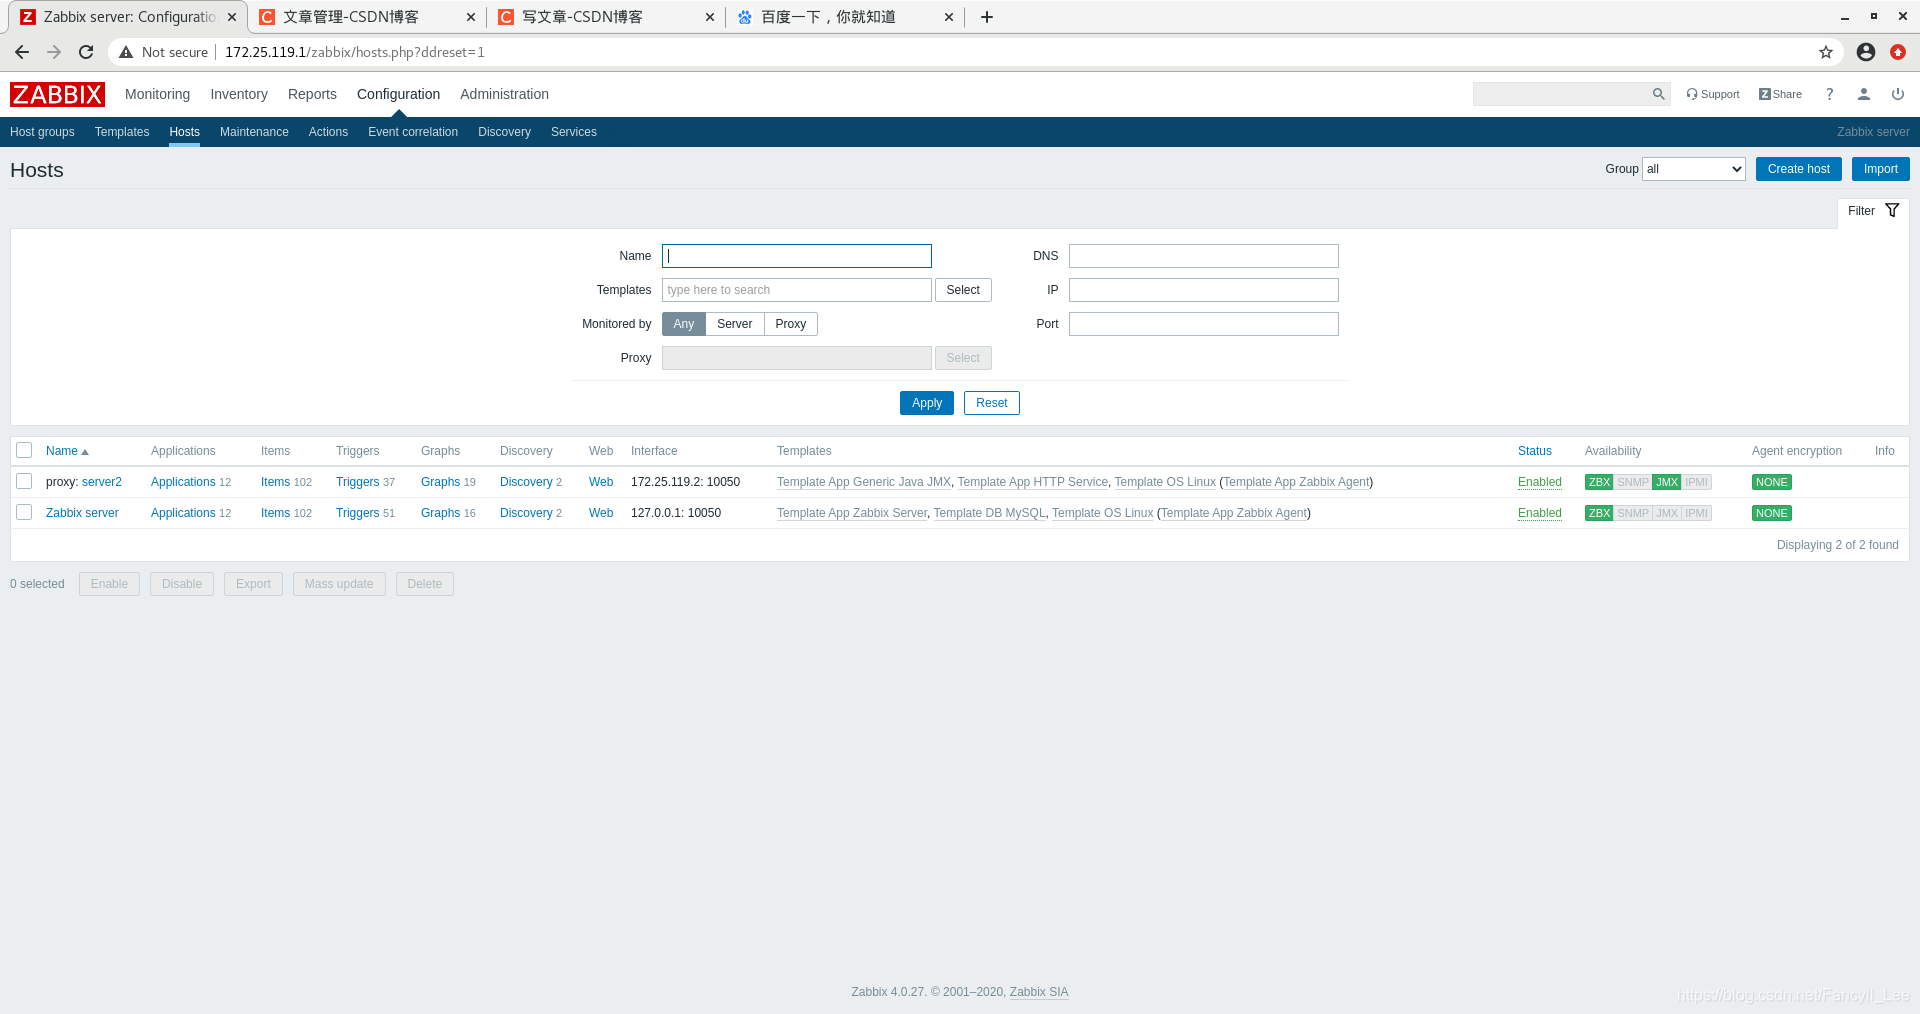Click ZBX availability badge for Zabbix server
This screenshot has height=1014, width=1920.
click(1599, 513)
